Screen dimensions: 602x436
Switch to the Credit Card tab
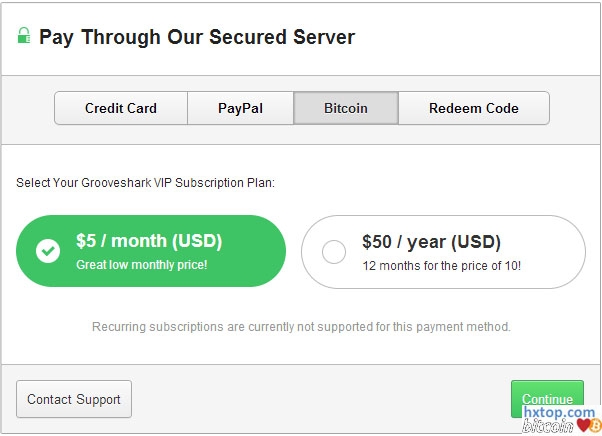click(x=121, y=108)
